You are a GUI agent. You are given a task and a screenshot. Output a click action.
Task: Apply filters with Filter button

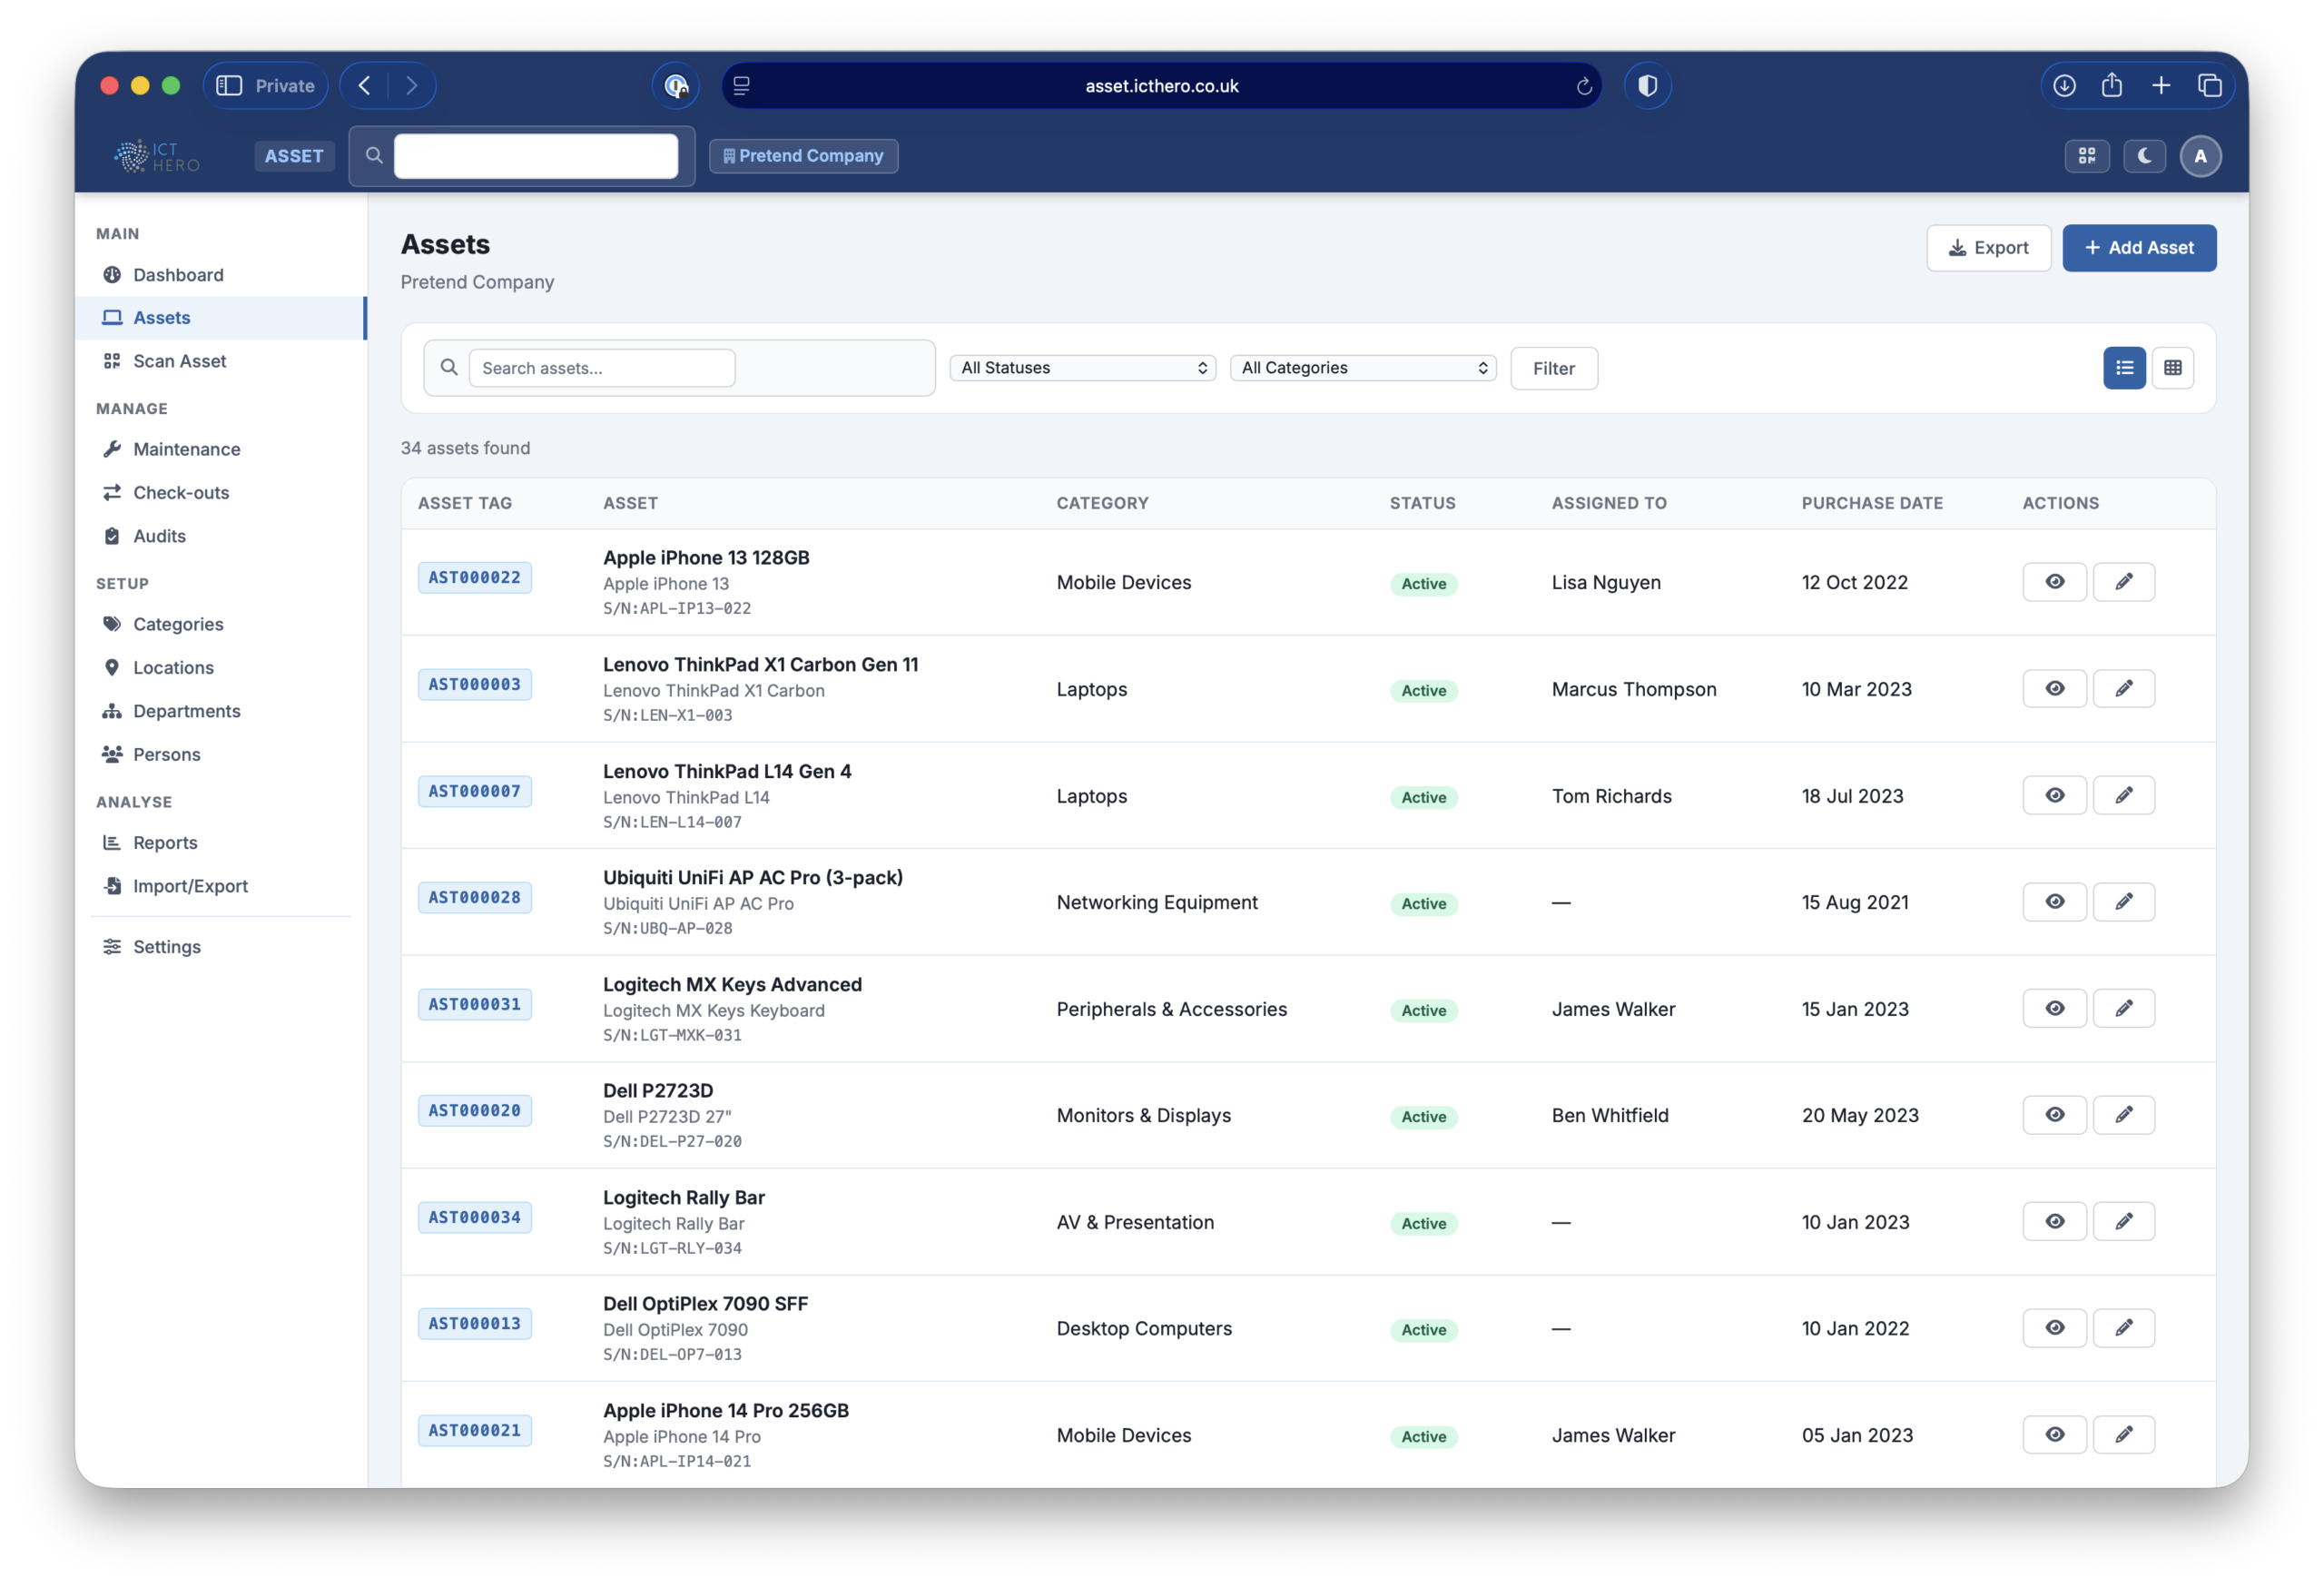[x=1553, y=368]
